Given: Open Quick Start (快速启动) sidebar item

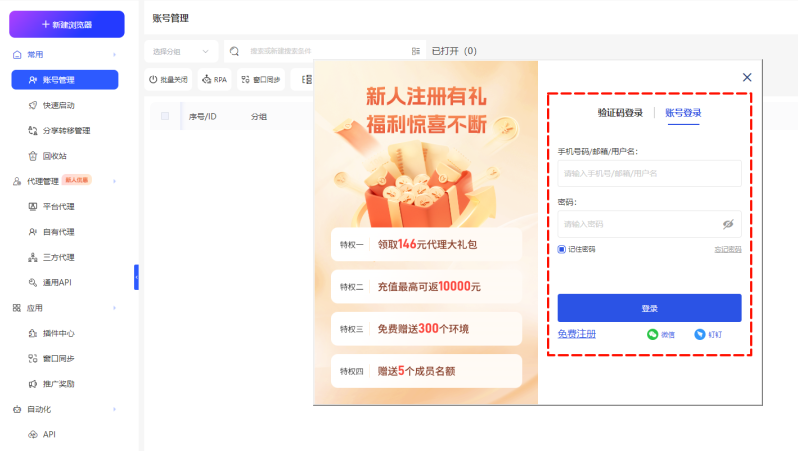Looking at the screenshot, I should tap(58, 105).
